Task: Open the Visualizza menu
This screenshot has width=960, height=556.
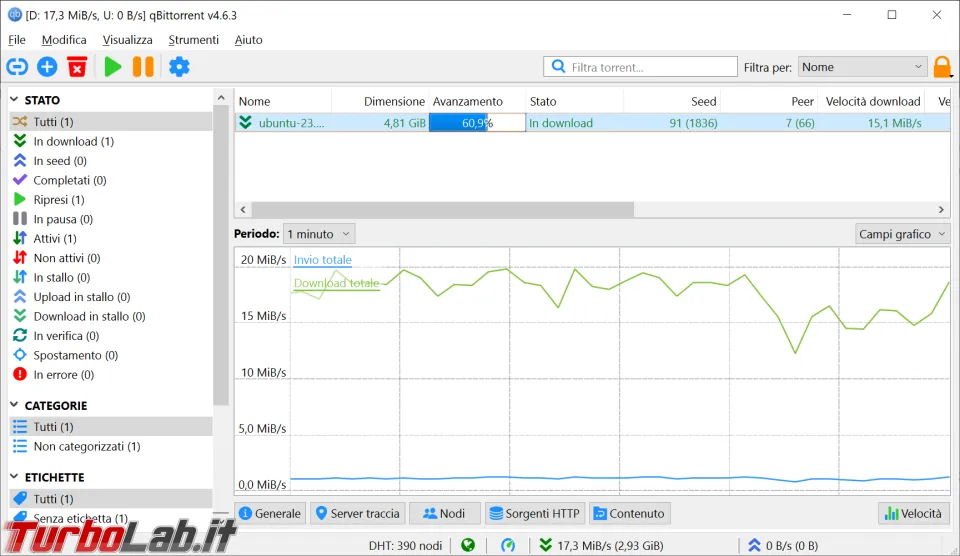Action: 127,40
